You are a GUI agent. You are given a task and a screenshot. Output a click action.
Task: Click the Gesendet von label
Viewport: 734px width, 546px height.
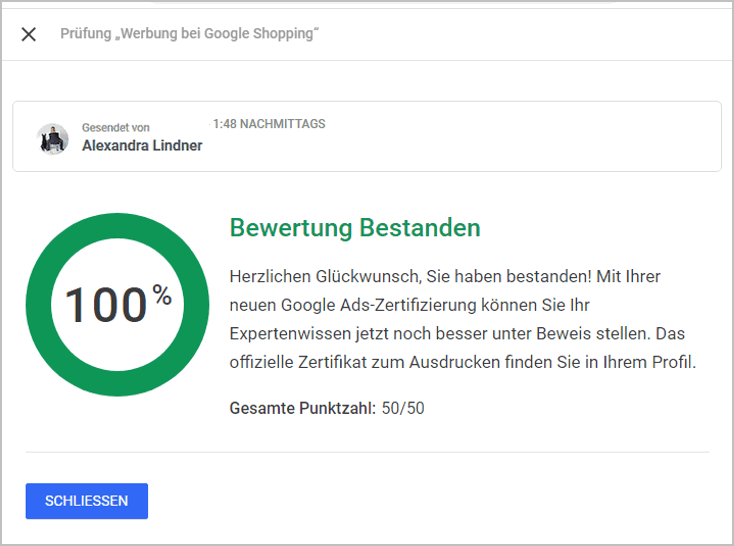click(116, 127)
